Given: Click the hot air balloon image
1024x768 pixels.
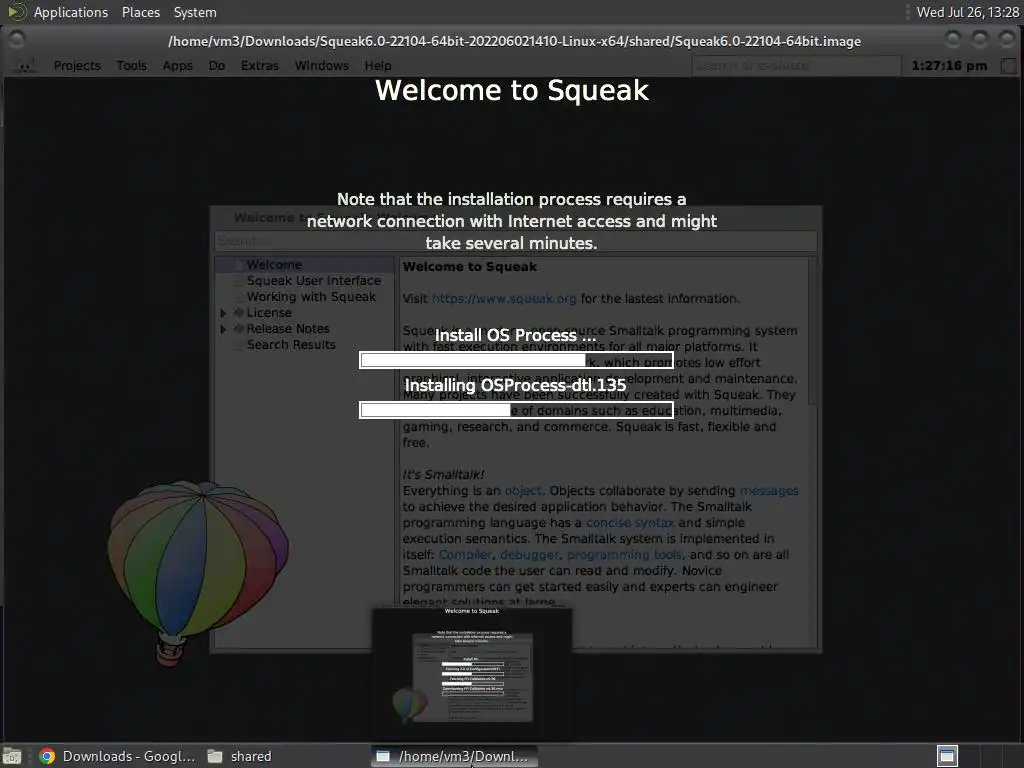Looking at the screenshot, I should coord(197,573).
